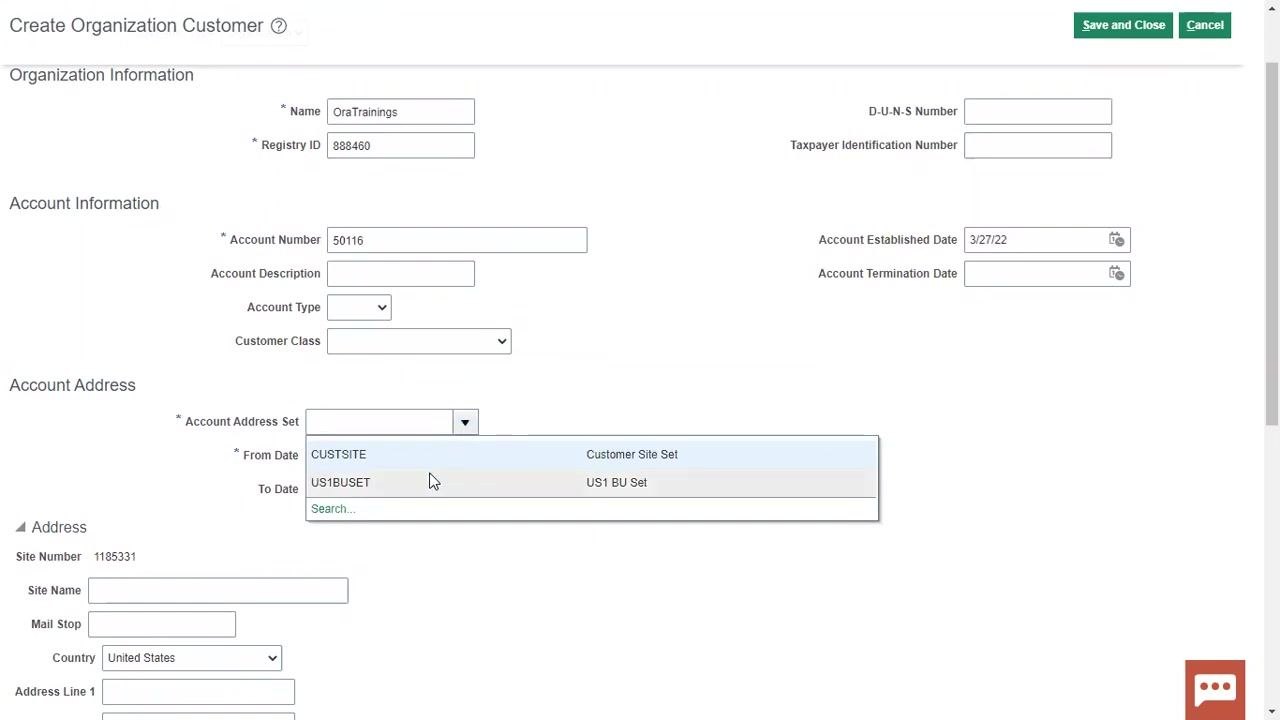Click Account Address Set text input
Image resolution: width=1280 pixels, height=720 pixels.
[x=379, y=422]
